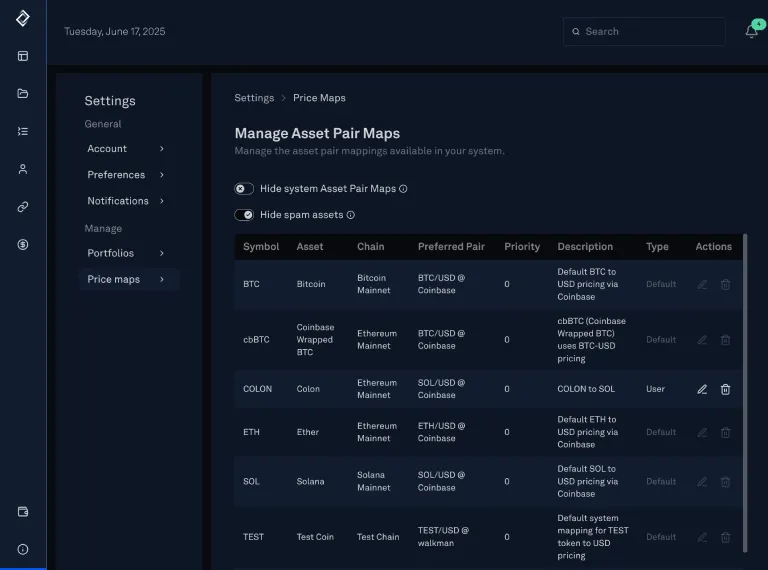Select Price maps menu item

click(129, 279)
